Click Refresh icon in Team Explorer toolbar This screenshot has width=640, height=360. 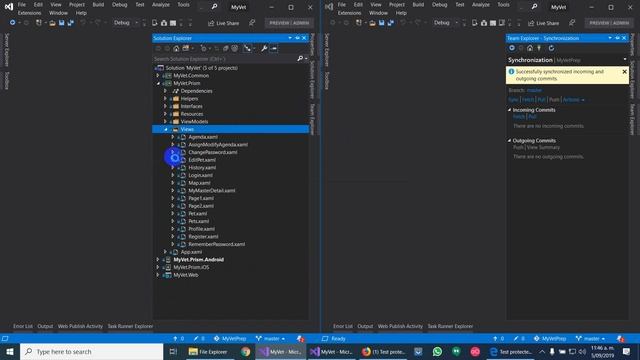click(x=551, y=48)
